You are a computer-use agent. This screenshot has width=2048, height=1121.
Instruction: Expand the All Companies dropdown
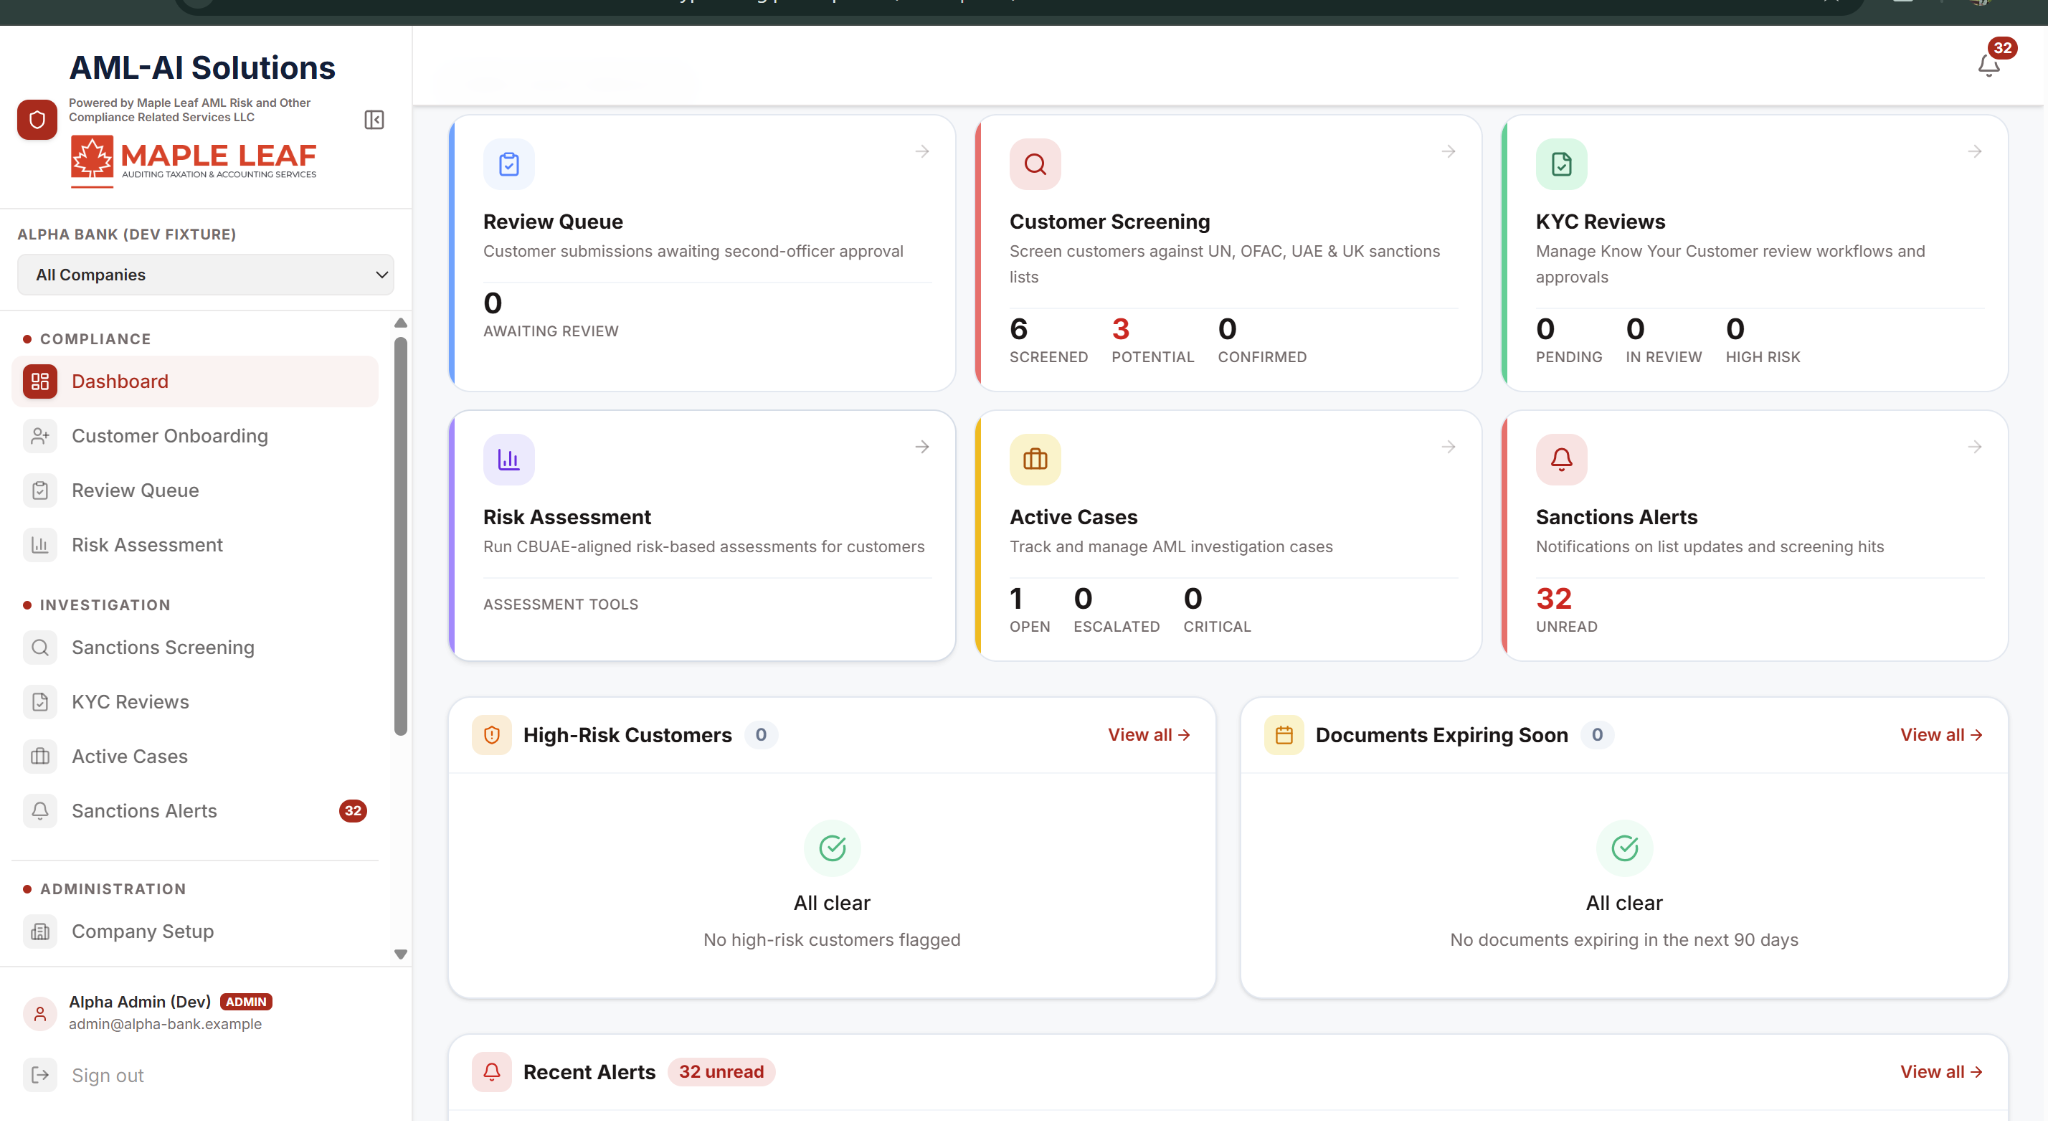[x=206, y=275]
